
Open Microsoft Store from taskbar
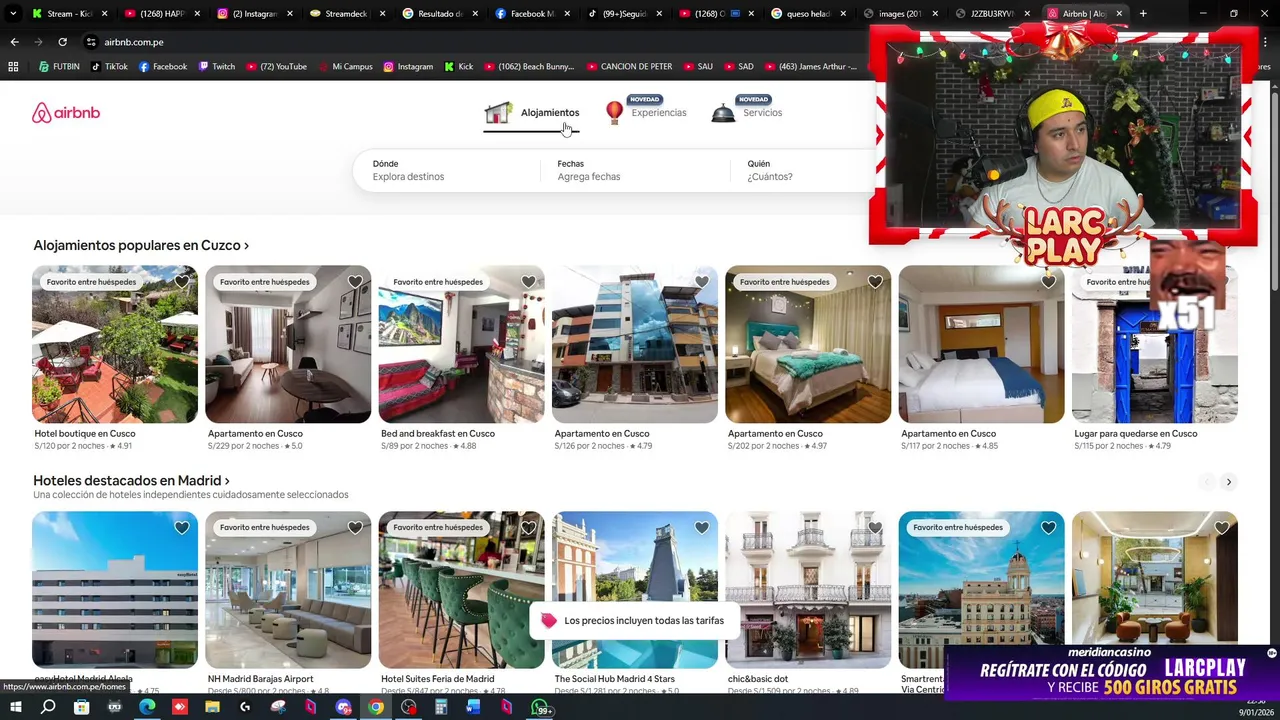(x=81, y=708)
